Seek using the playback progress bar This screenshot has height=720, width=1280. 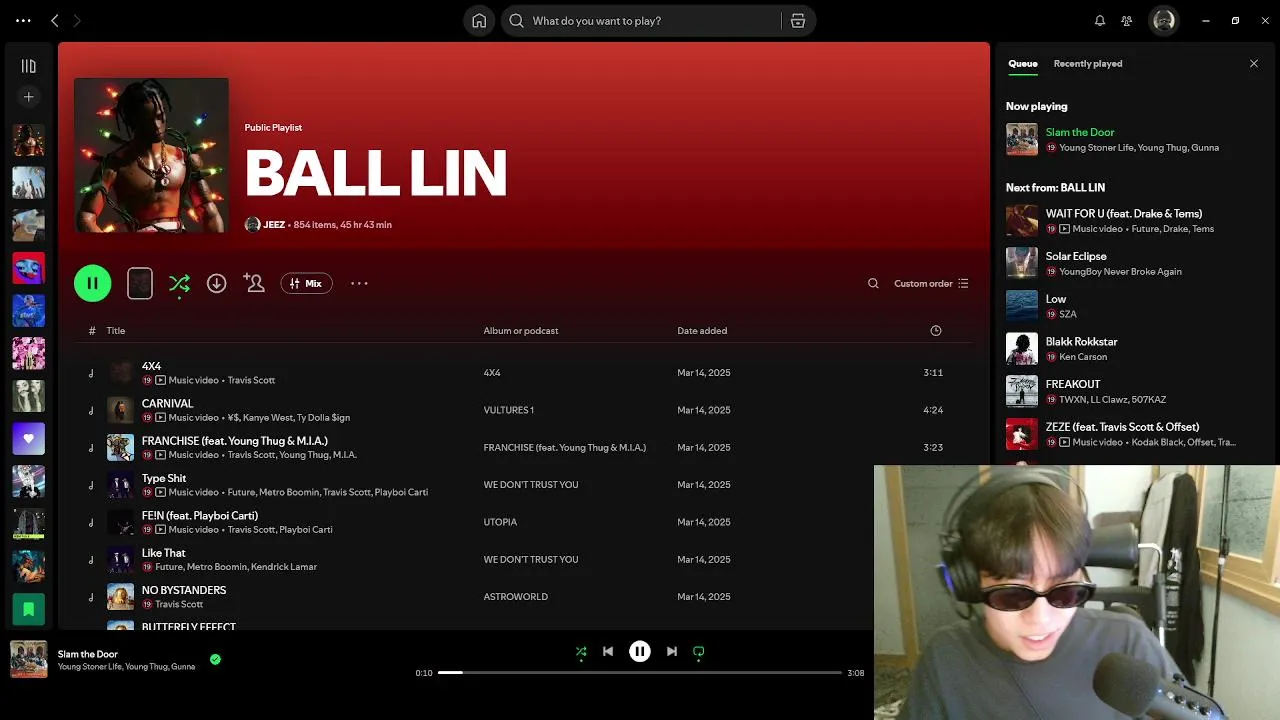tap(640, 673)
